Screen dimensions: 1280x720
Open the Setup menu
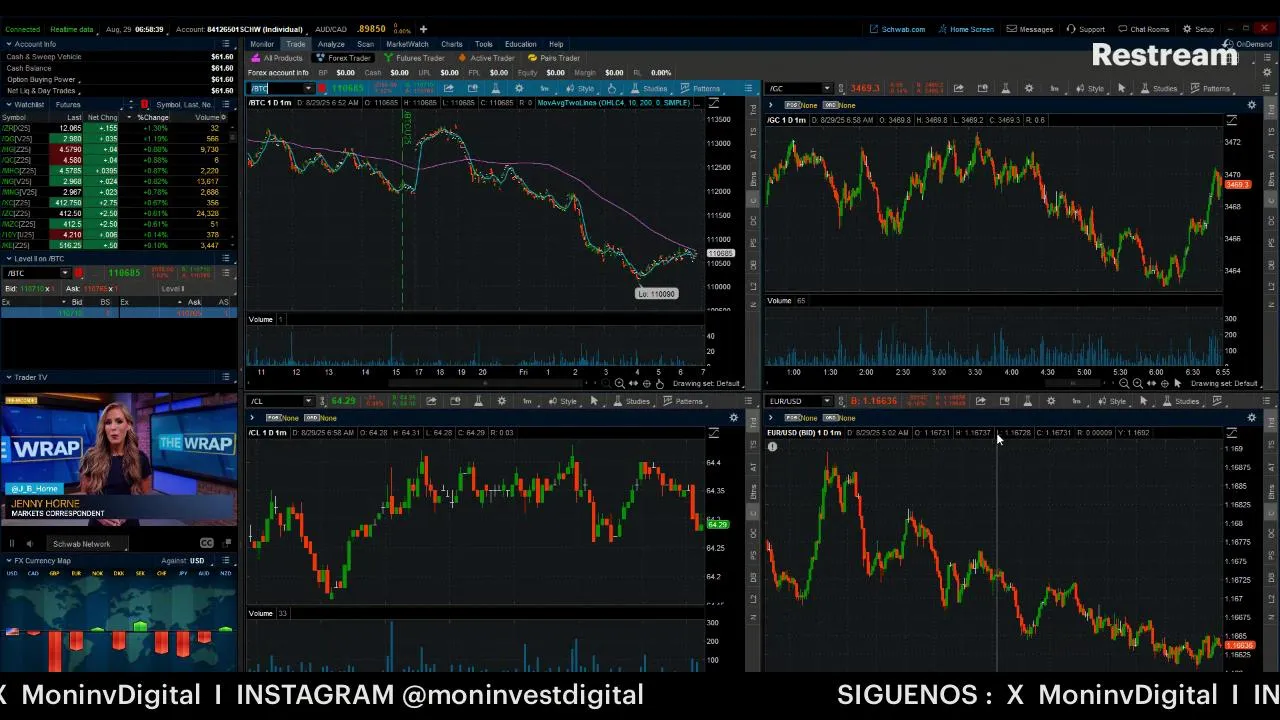[1199, 29]
